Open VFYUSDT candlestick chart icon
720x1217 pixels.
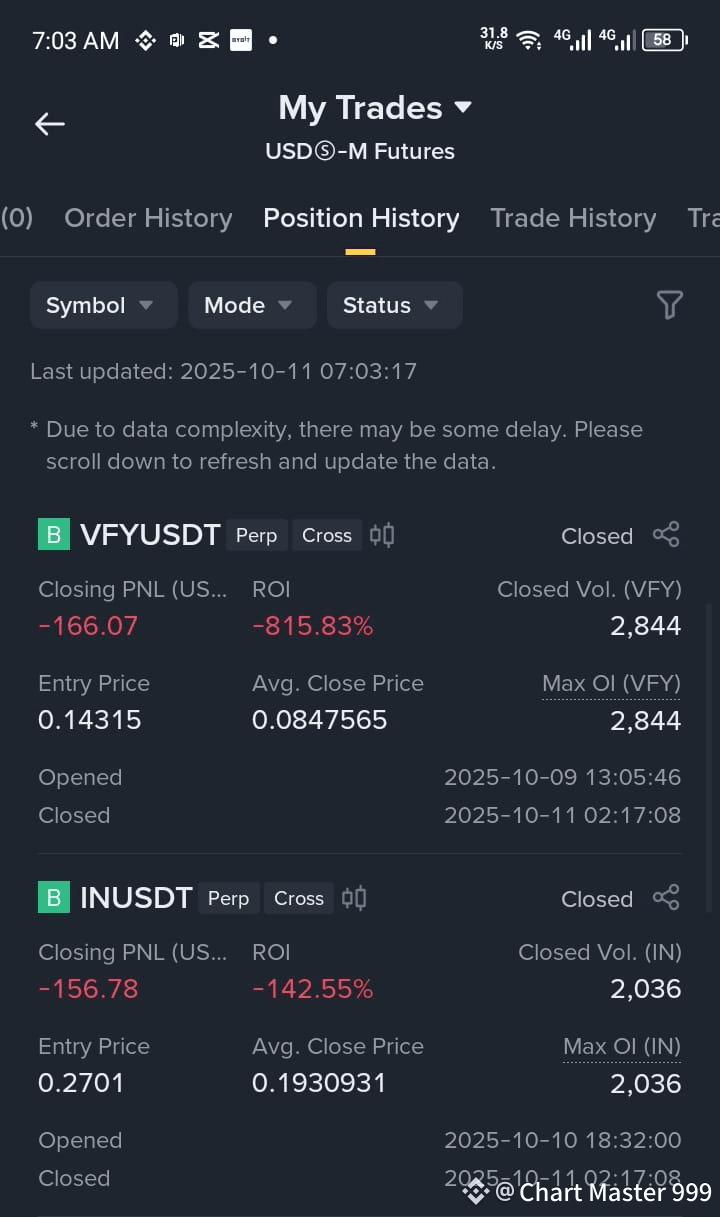(382, 535)
